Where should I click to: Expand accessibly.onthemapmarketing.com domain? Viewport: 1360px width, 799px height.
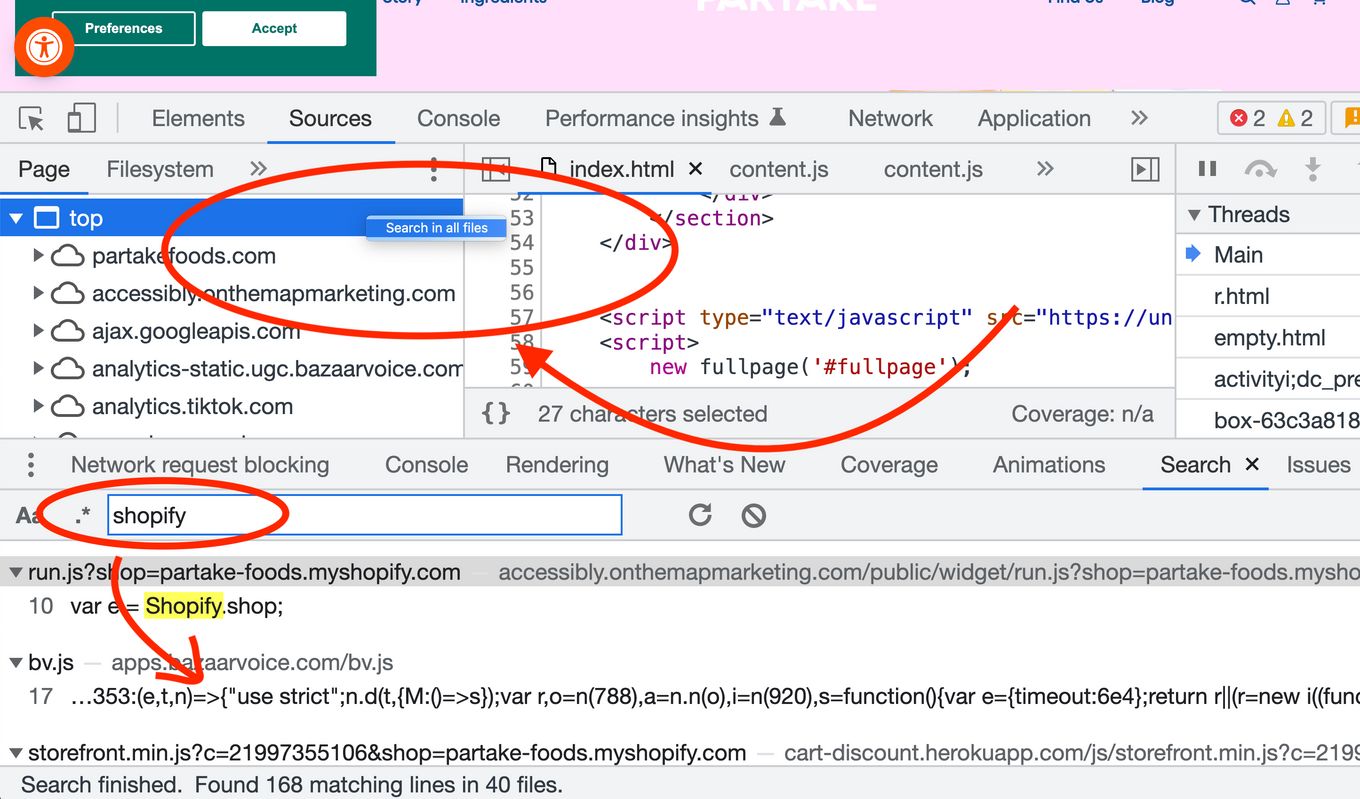click(38, 294)
